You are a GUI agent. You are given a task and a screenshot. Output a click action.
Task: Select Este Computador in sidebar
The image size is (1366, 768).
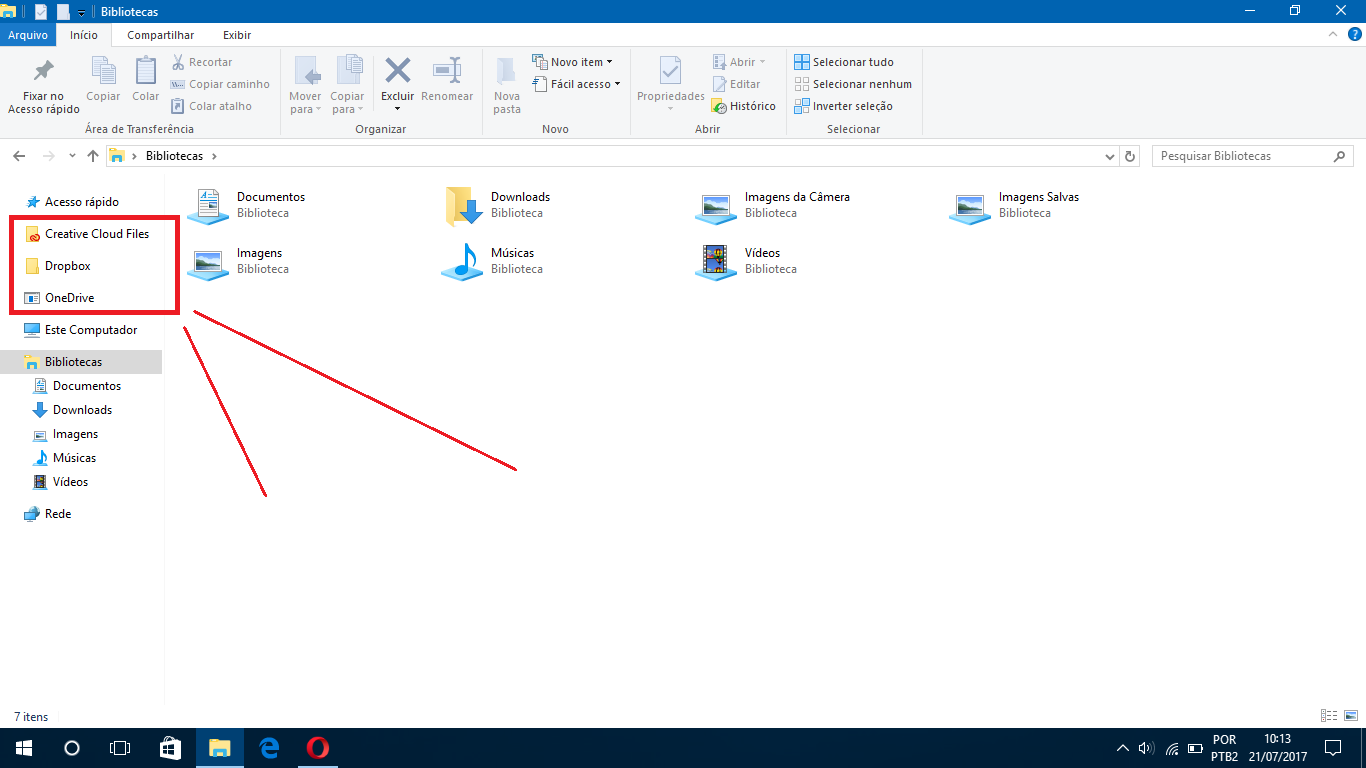point(81,330)
